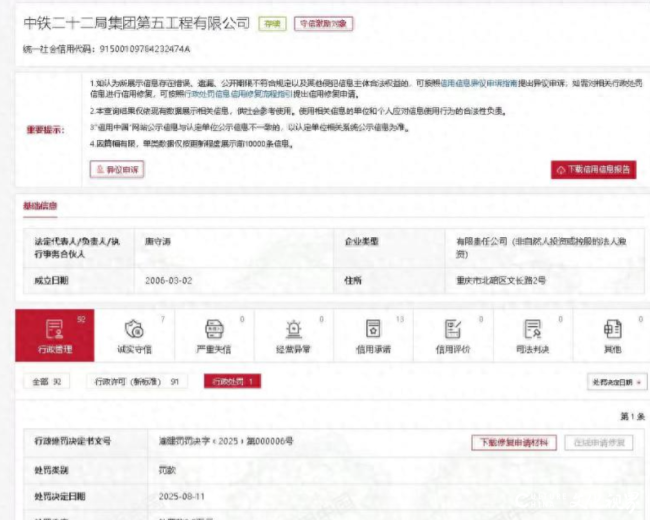Click the 存续 status badge
This screenshot has height=520, width=650.
pyautogui.click(x=272, y=24)
